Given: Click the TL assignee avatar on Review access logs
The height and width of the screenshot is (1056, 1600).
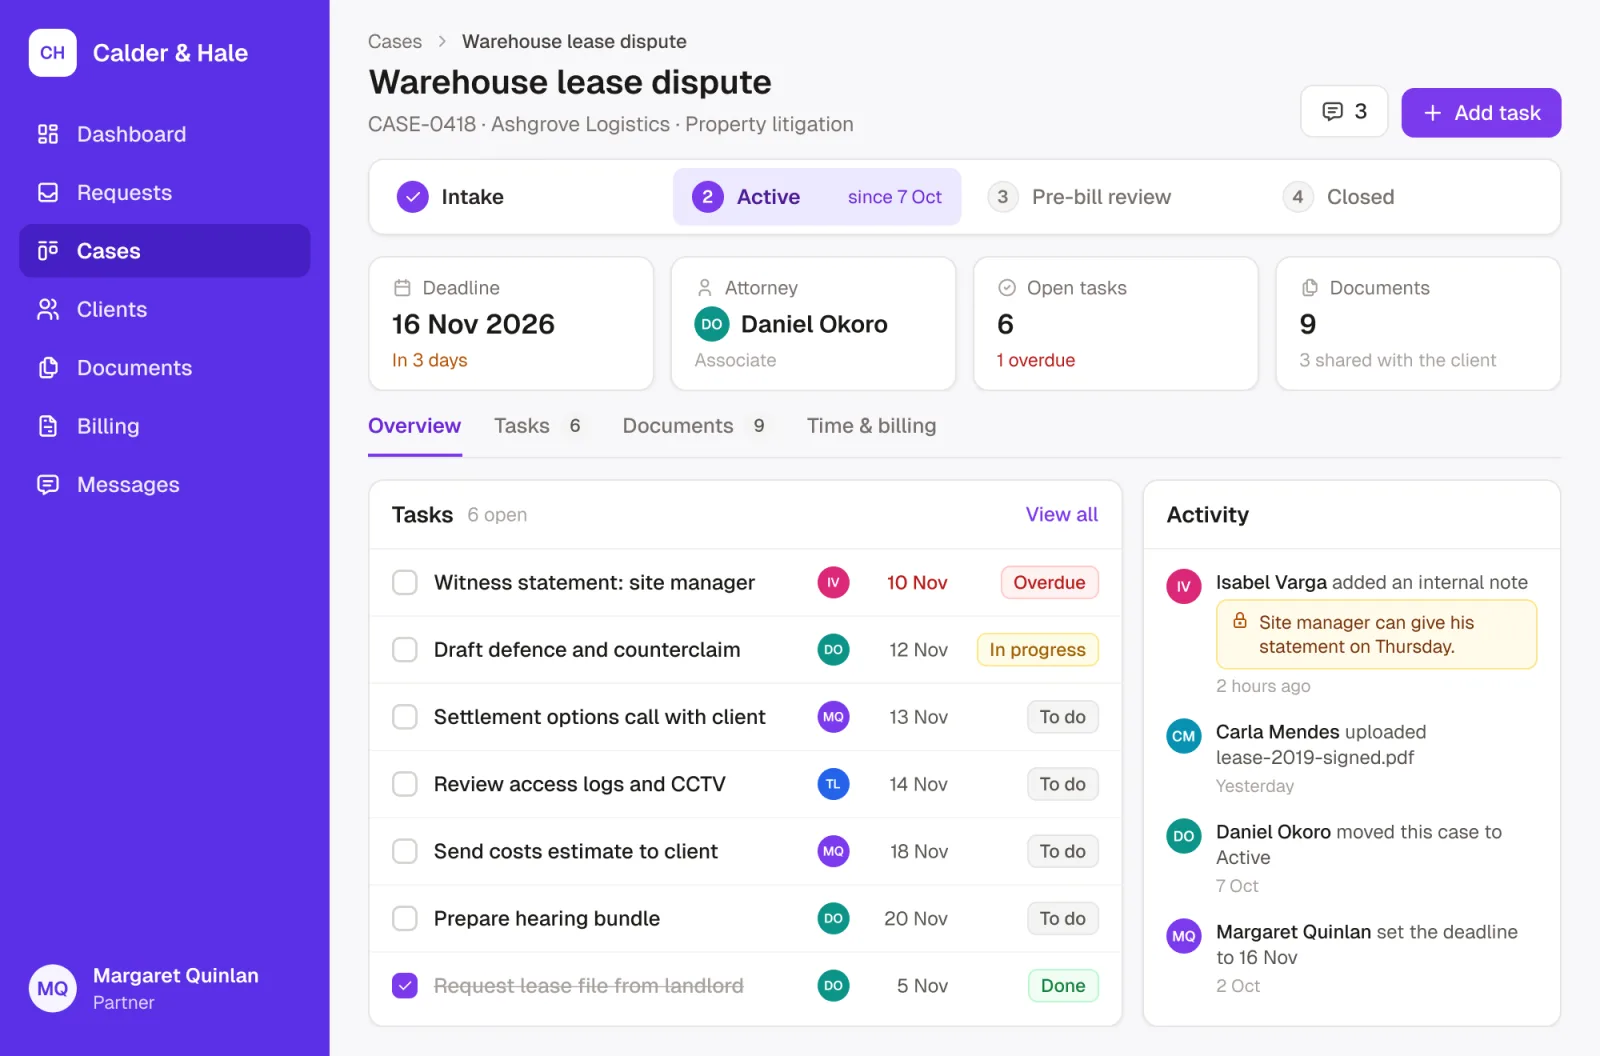Looking at the screenshot, I should (833, 784).
